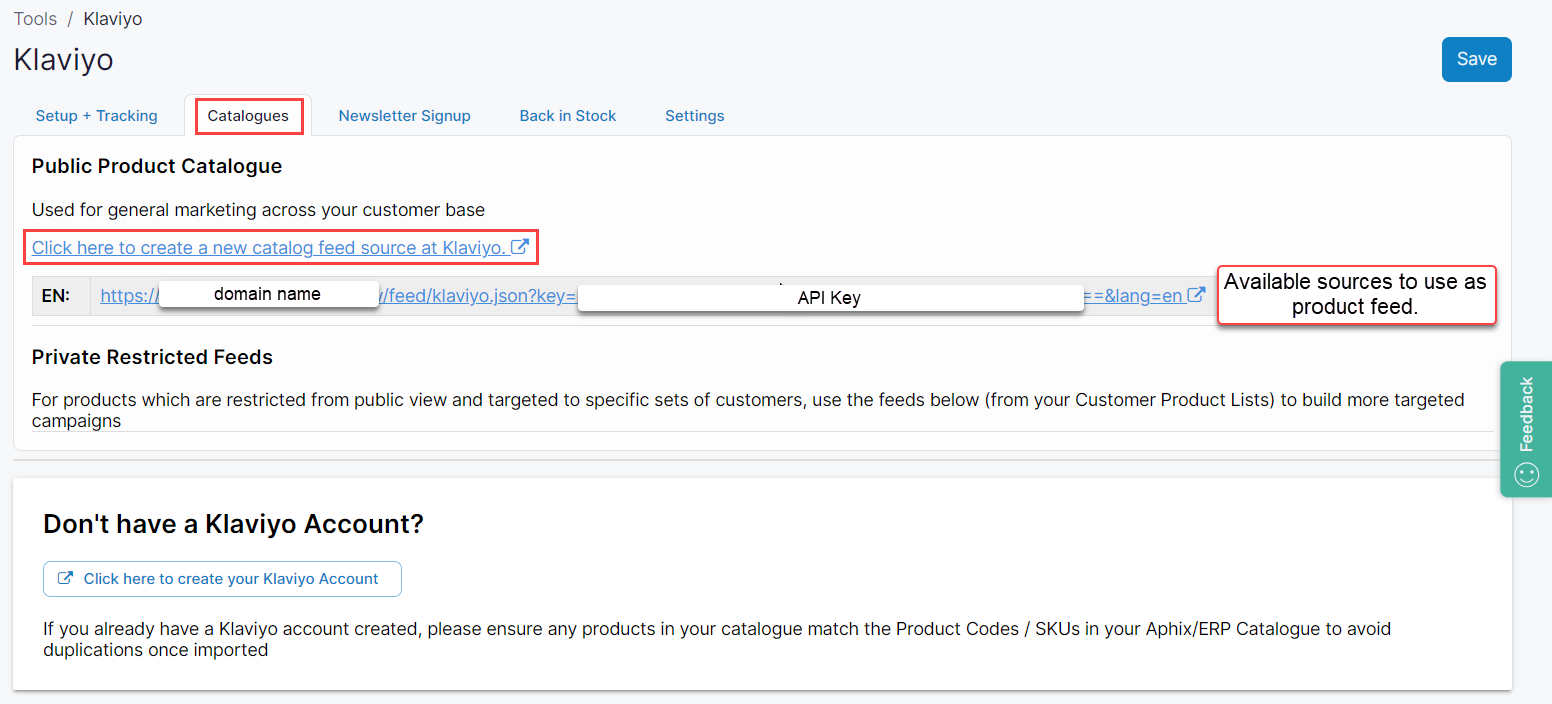This screenshot has height=704, width=1552.
Task: Click the external-link icon ending the EN feed URL
Action: (1196, 295)
